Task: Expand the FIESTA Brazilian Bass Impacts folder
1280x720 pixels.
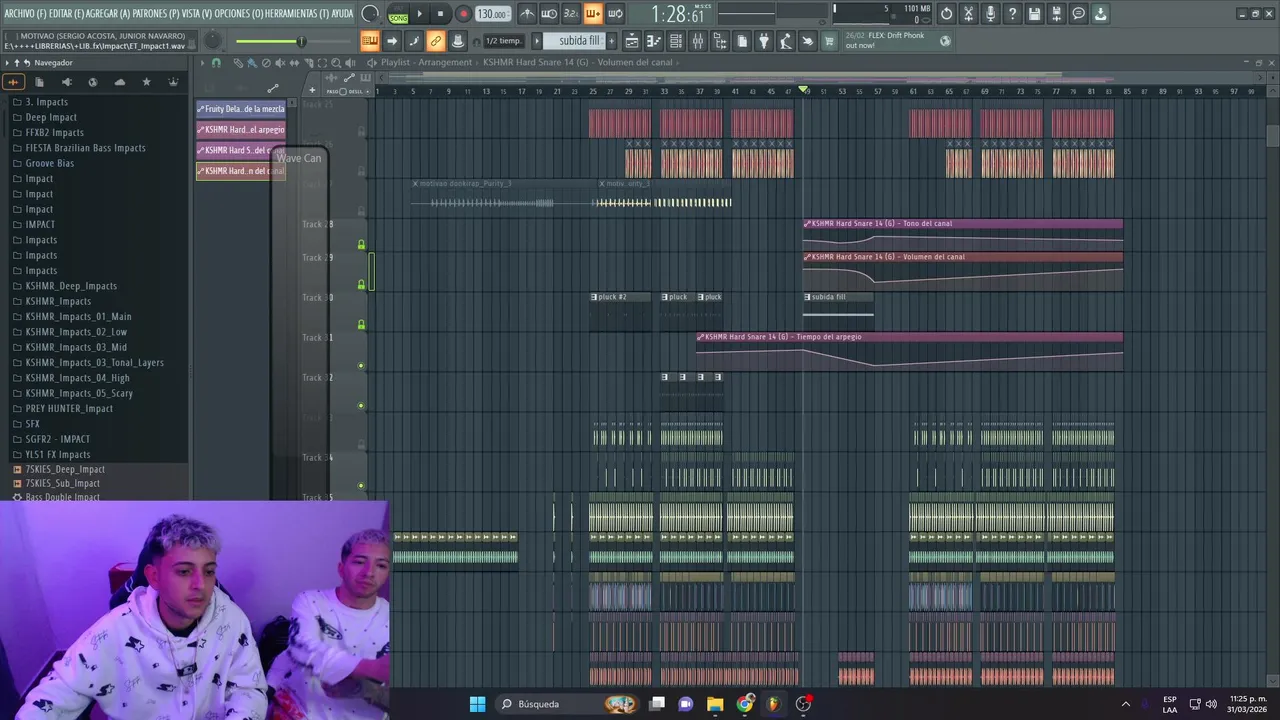Action: pyautogui.click(x=85, y=148)
